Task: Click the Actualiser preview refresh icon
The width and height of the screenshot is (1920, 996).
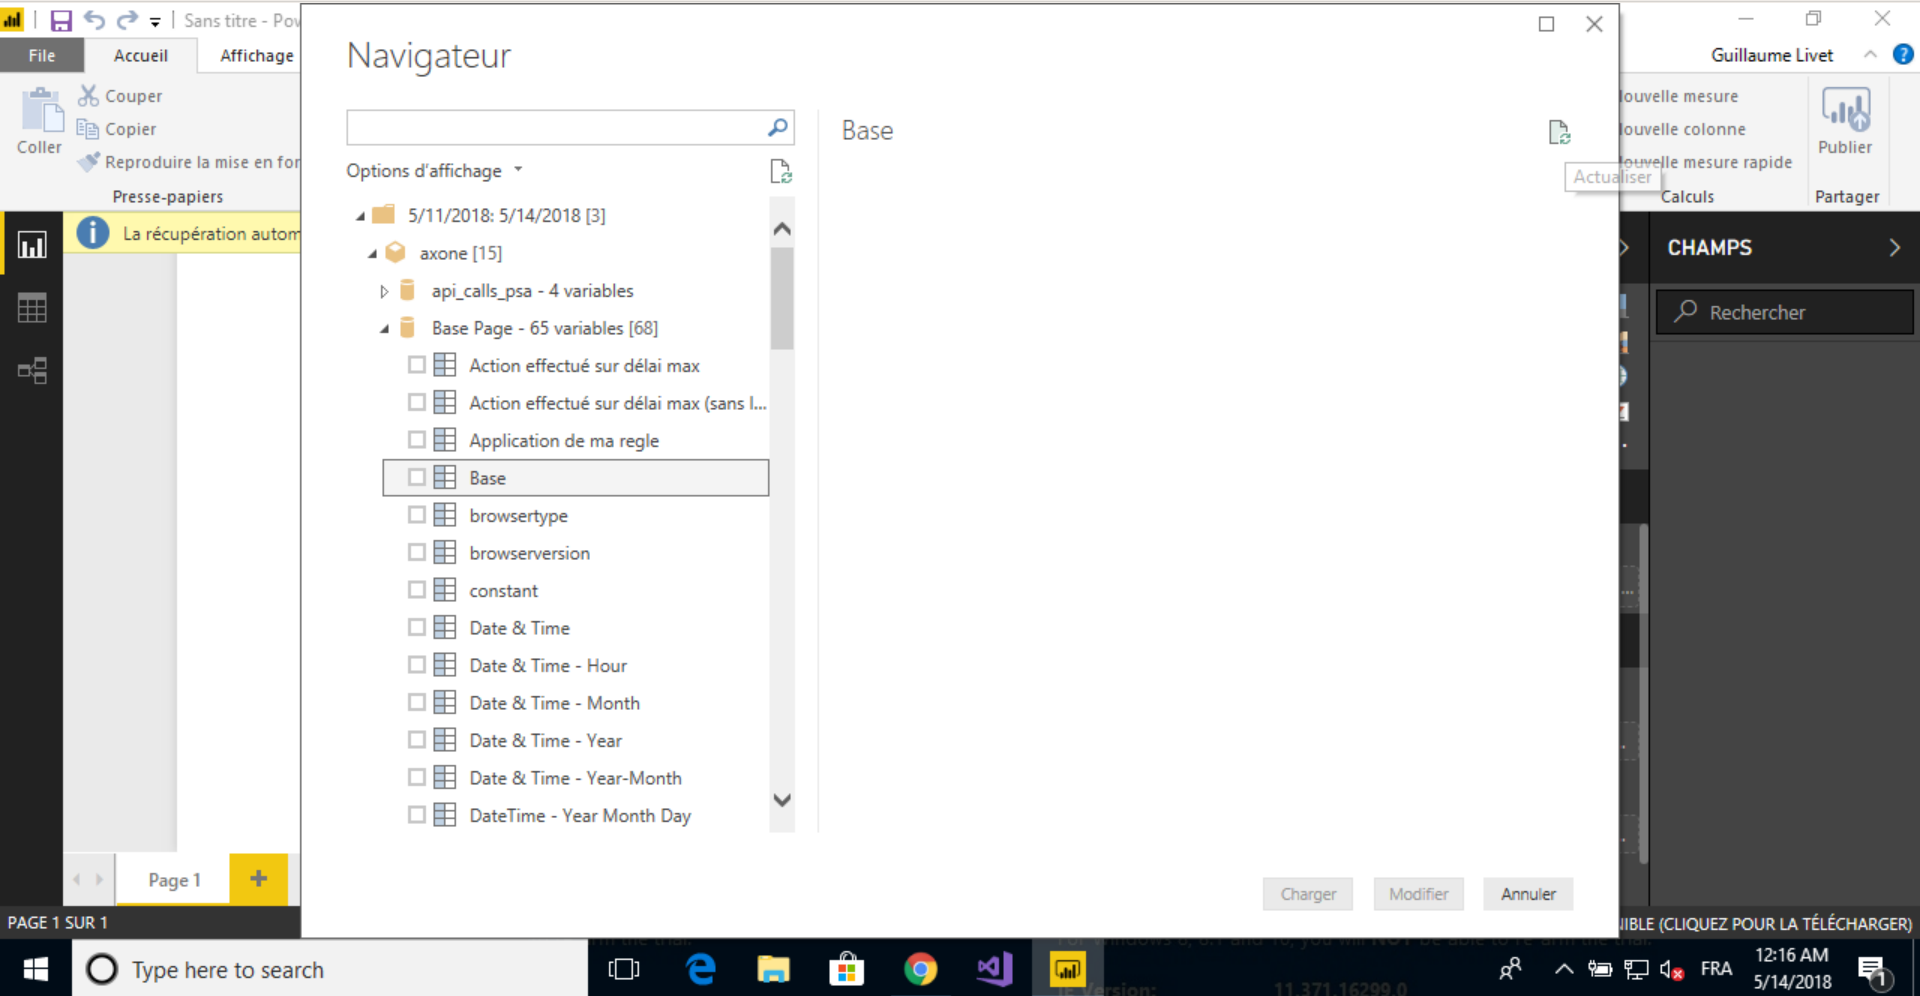Action: click(x=1559, y=132)
